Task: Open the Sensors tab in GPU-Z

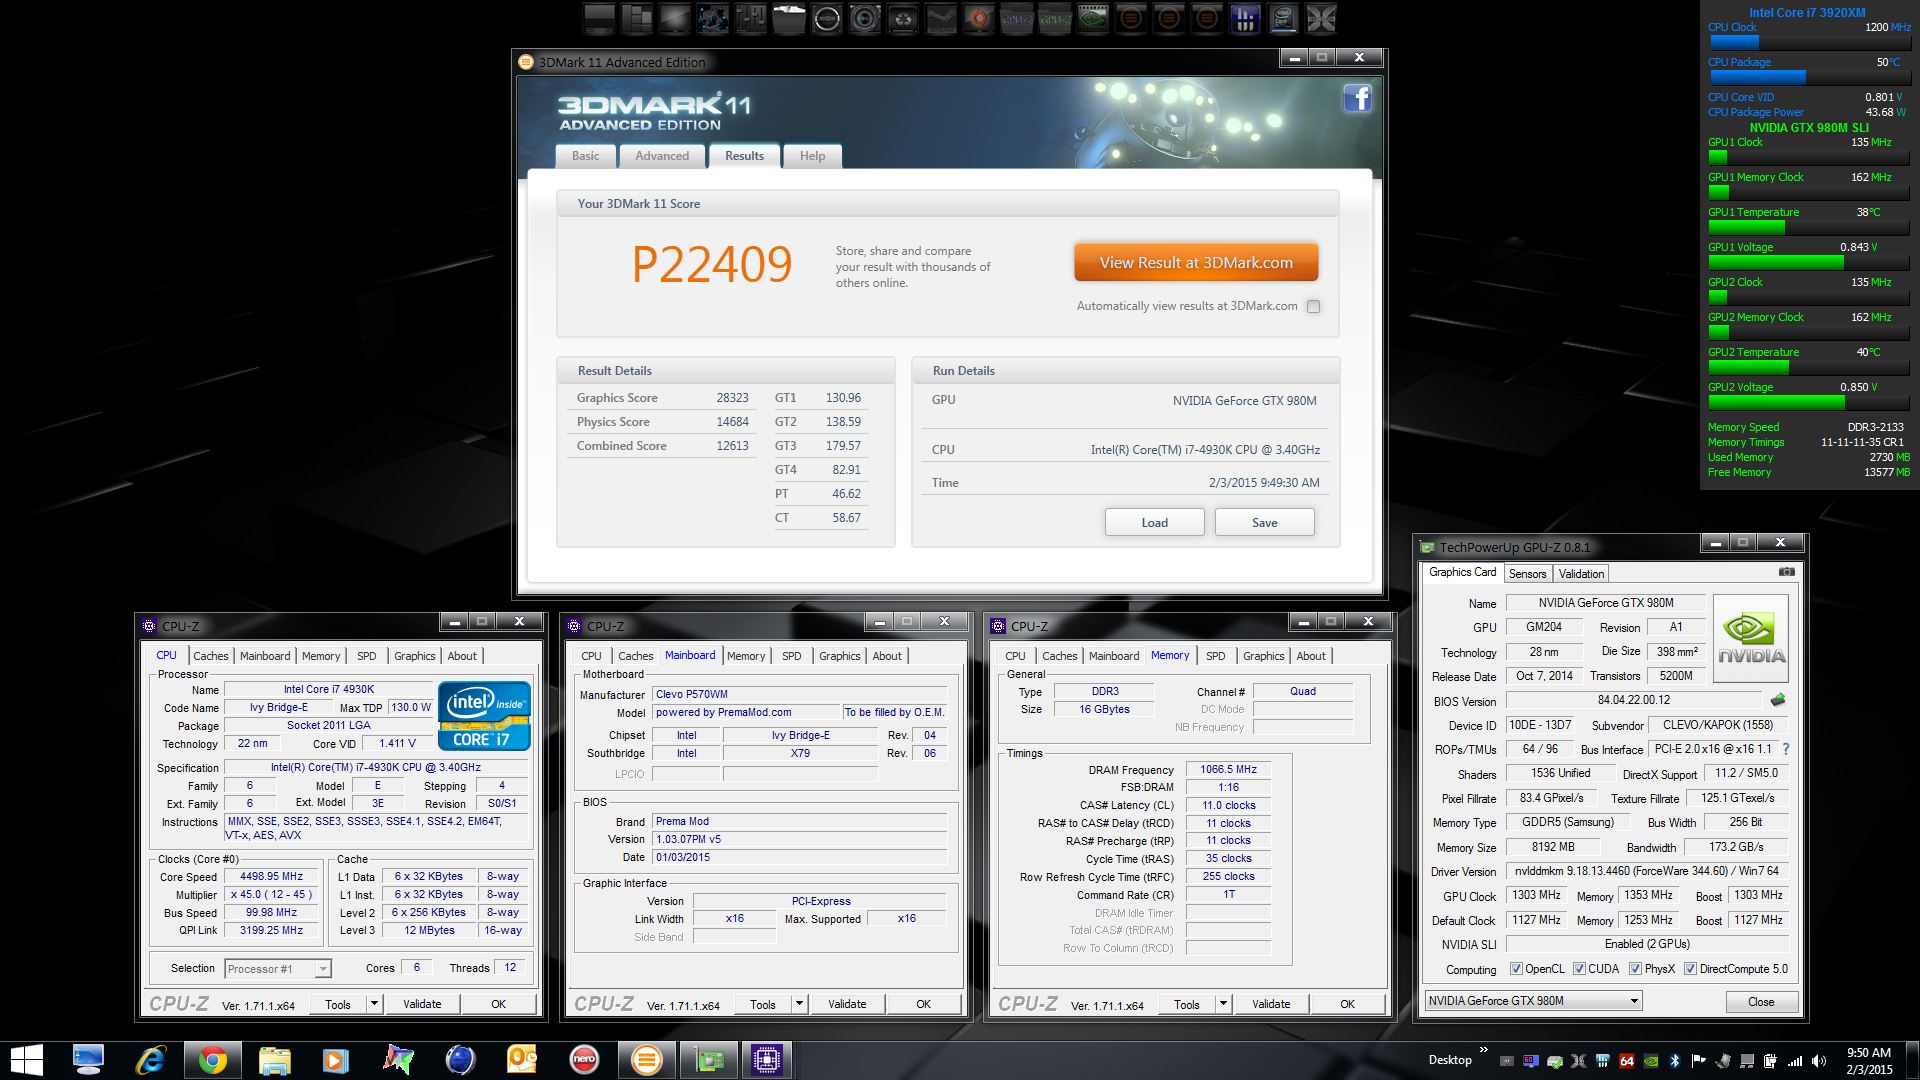Action: 1527,573
